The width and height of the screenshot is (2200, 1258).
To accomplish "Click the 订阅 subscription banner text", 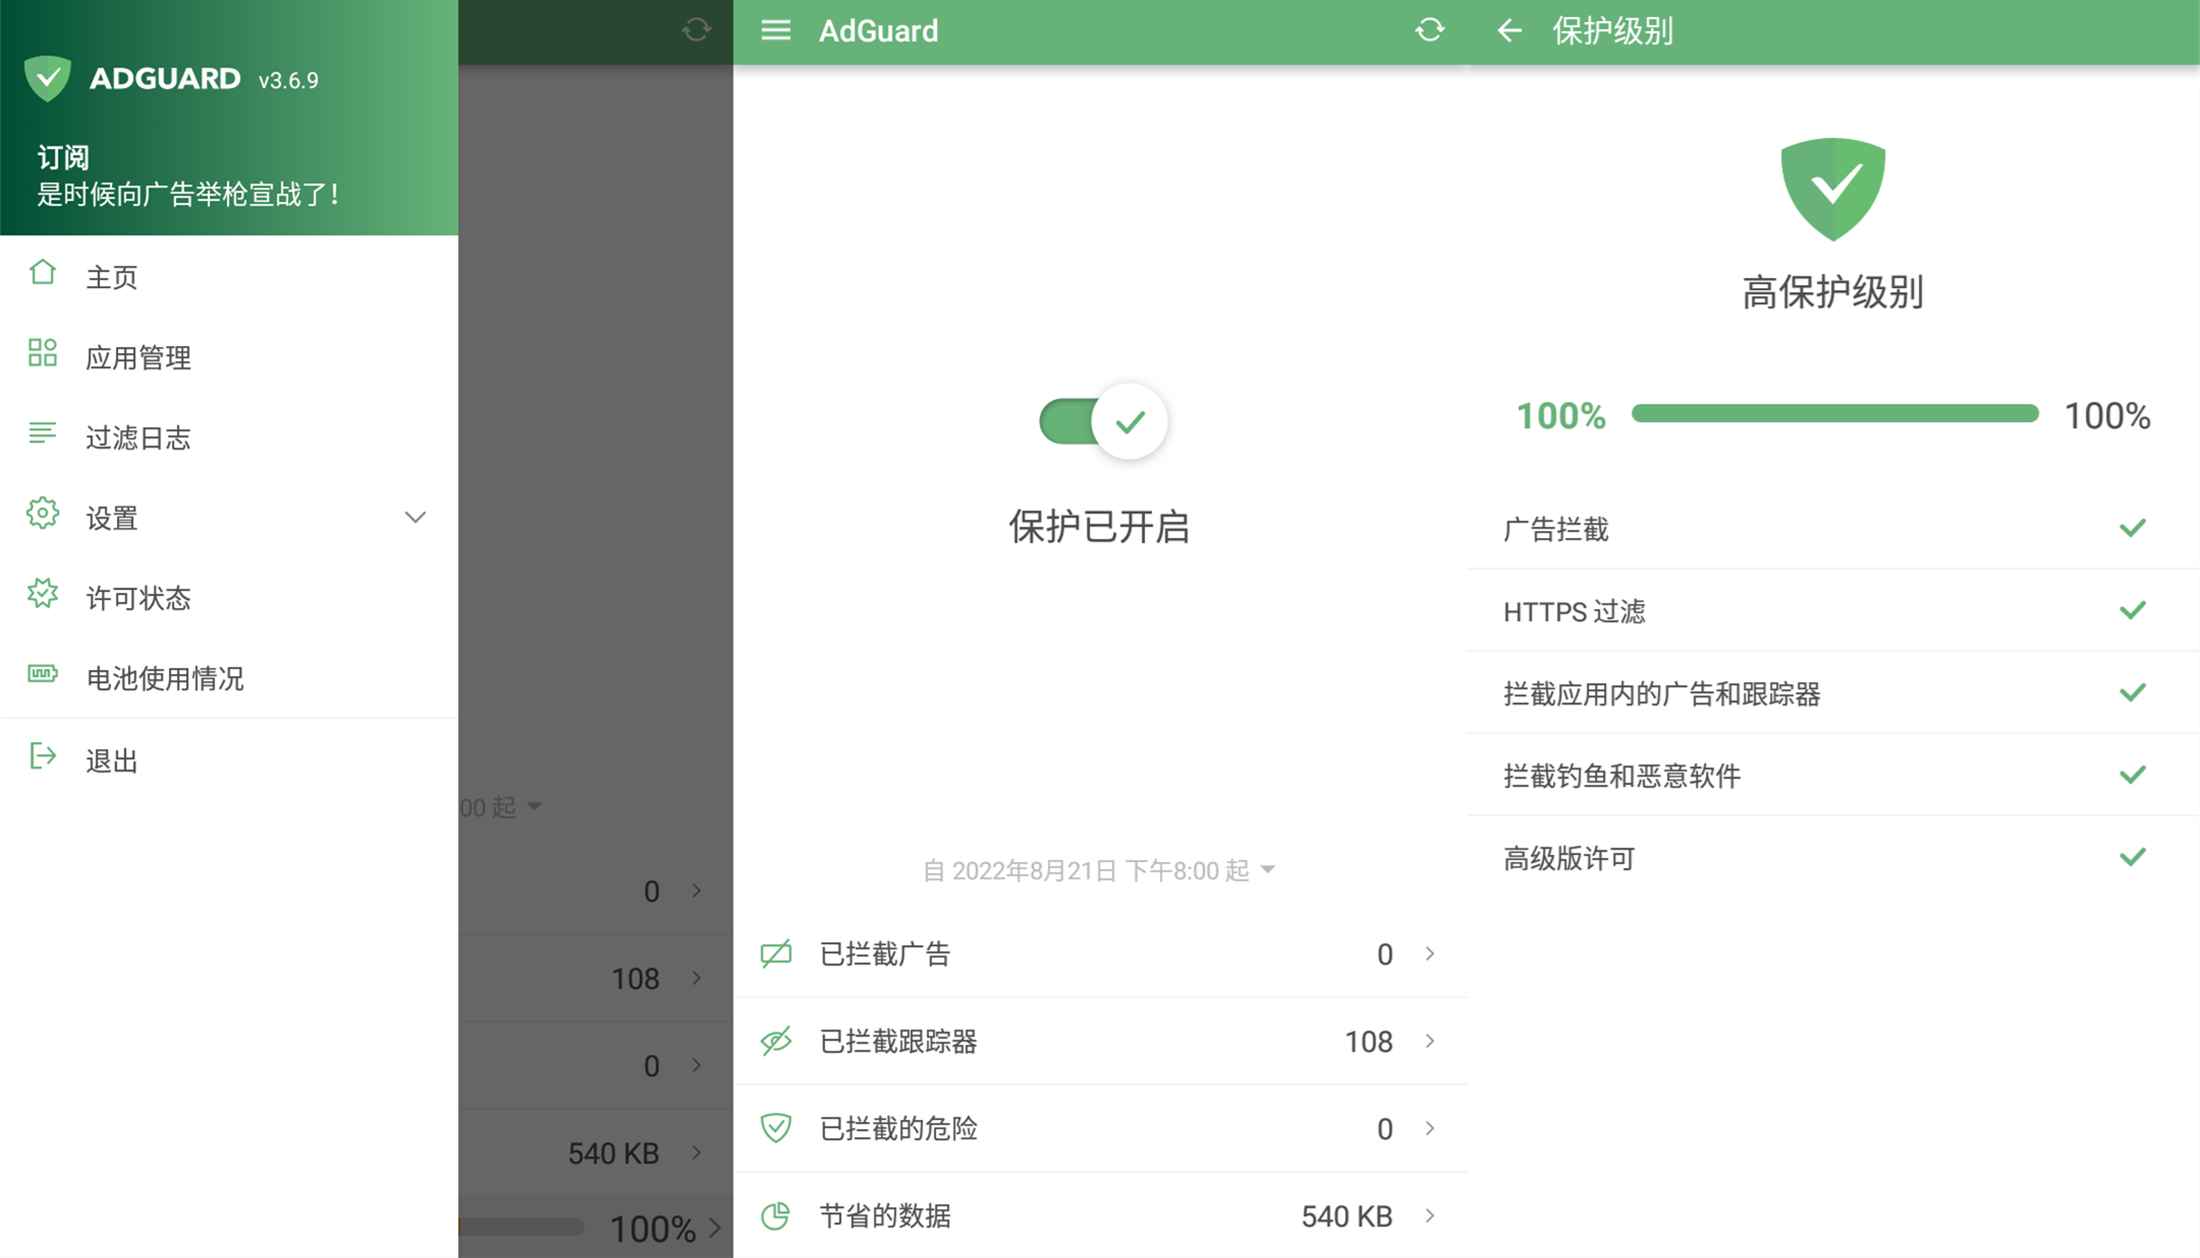I will click(63, 157).
